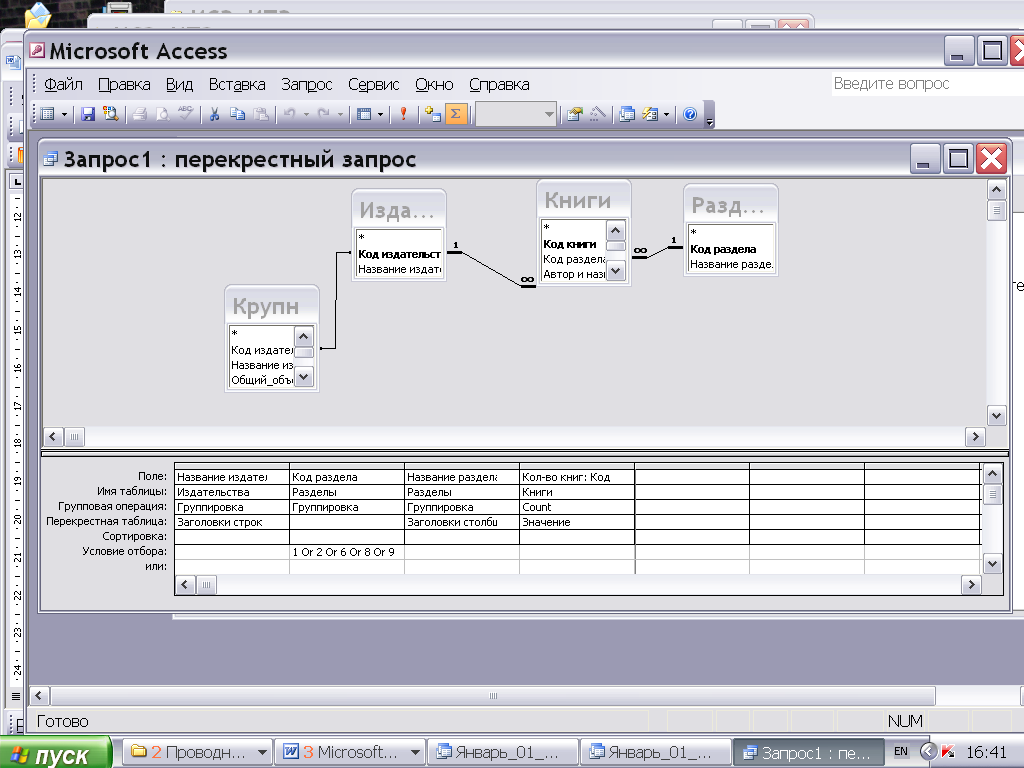
Task: Select the Книги table title bar
Action: click(x=584, y=200)
